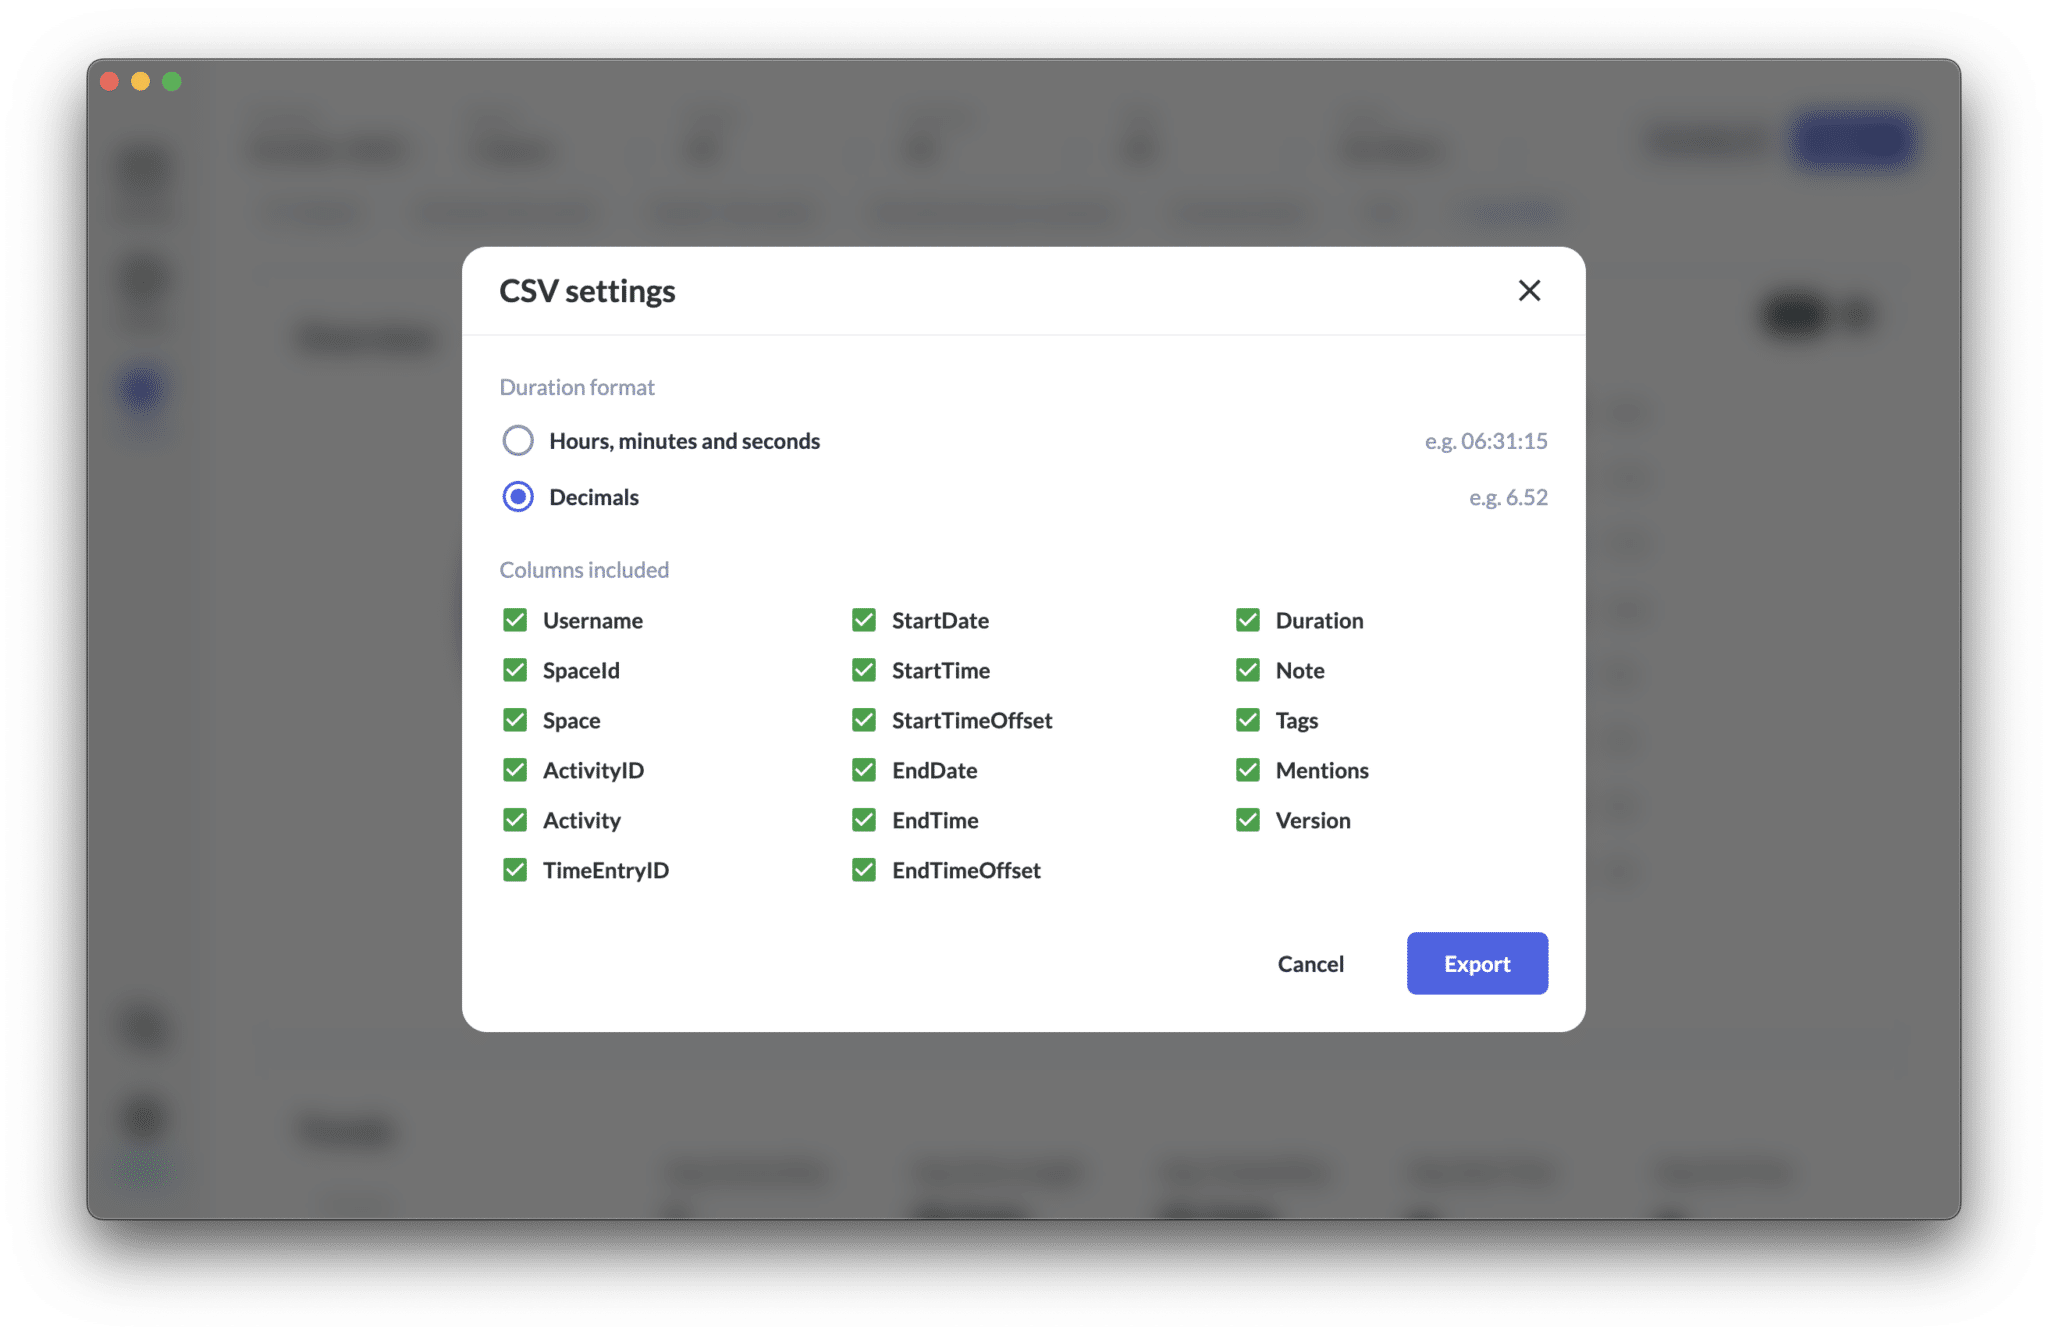Select Hours, minutes and seconds format
2048x1335 pixels.
(x=518, y=441)
